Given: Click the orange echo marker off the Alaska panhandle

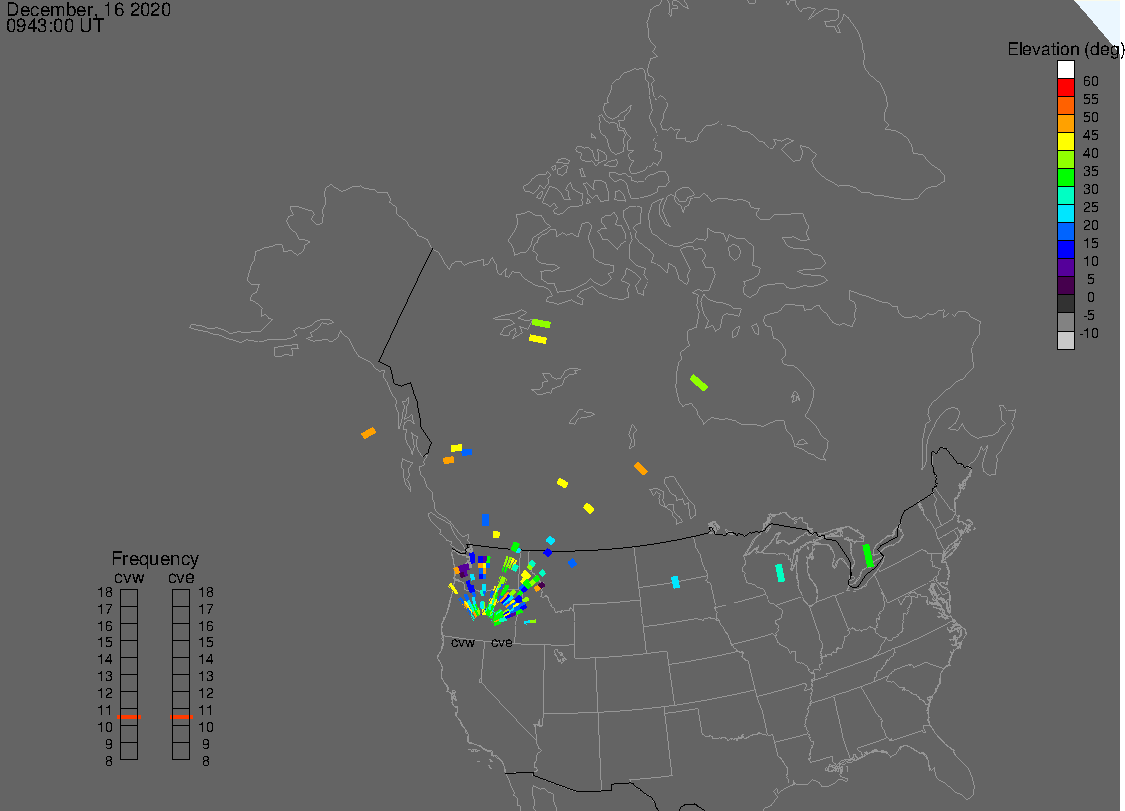Looking at the screenshot, I should point(368,433).
